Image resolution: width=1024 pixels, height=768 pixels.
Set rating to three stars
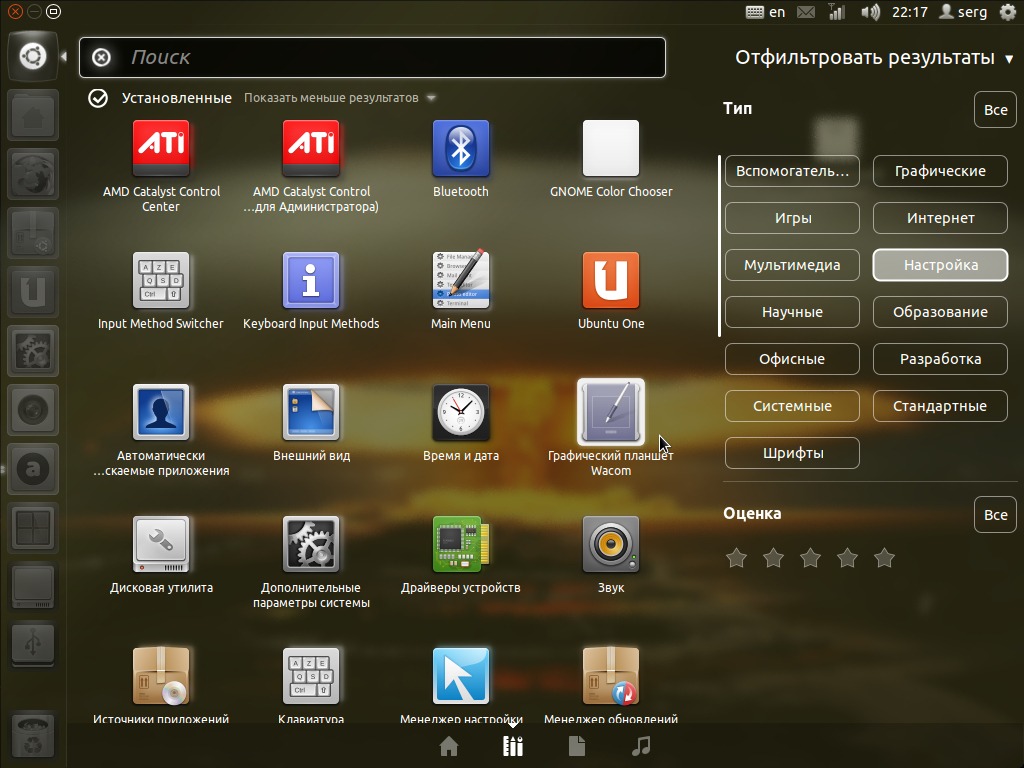coord(810,558)
